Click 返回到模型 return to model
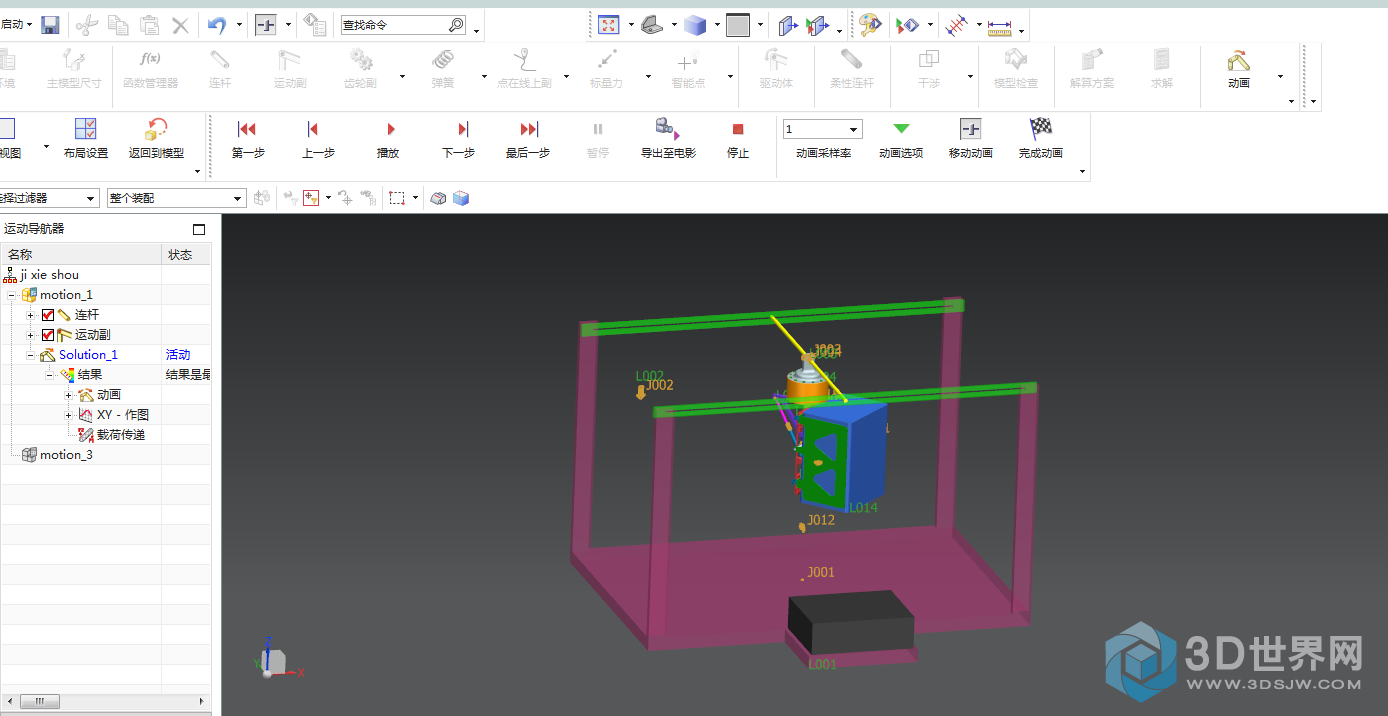The height and width of the screenshot is (716, 1388). pos(156,138)
